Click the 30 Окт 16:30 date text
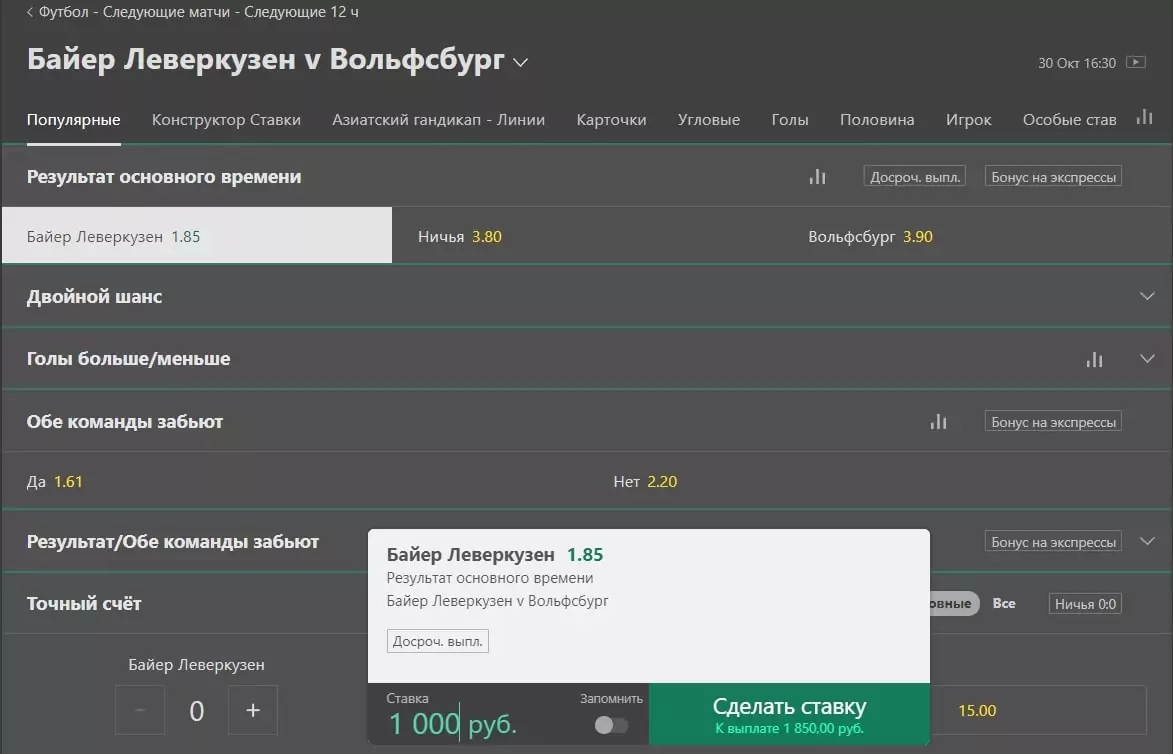 pyautogui.click(x=1076, y=63)
